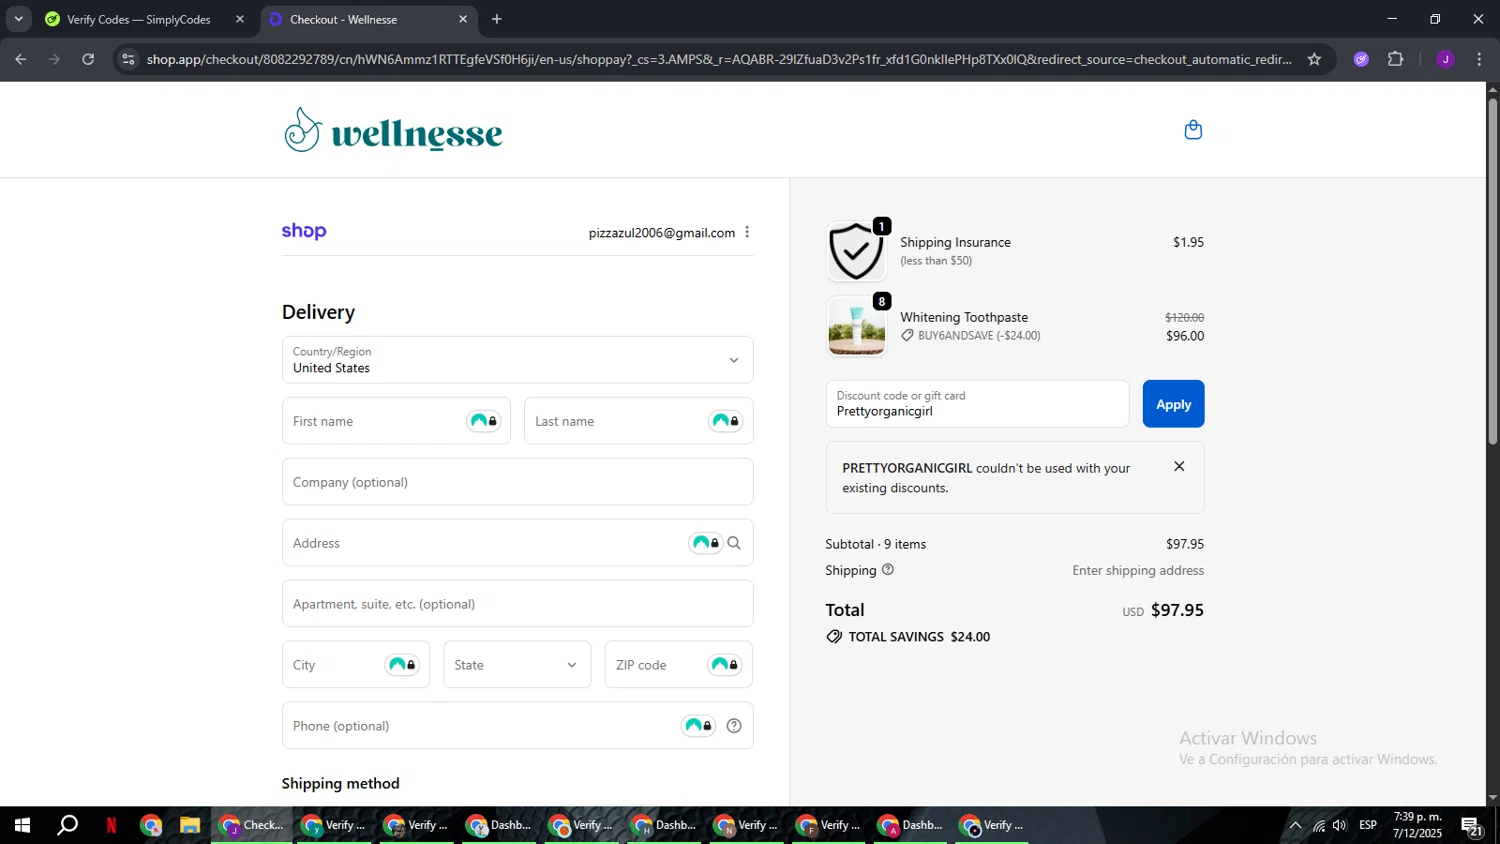The height and width of the screenshot is (844, 1500).
Task: Click the BUY6ANDSAVE discount tag icon
Action: click(x=907, y=336)
